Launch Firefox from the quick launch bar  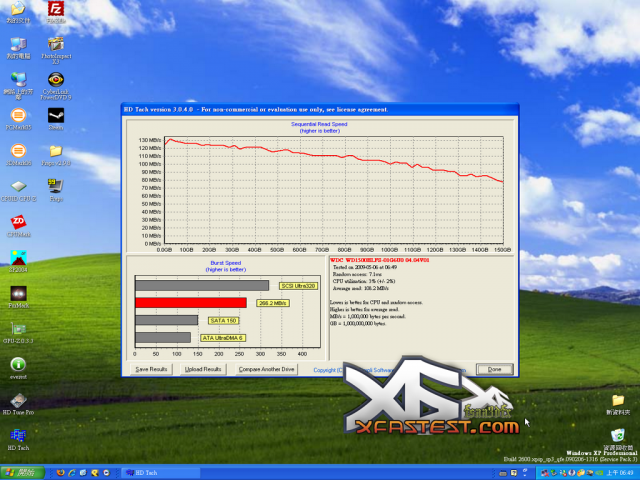coord(60,473)
